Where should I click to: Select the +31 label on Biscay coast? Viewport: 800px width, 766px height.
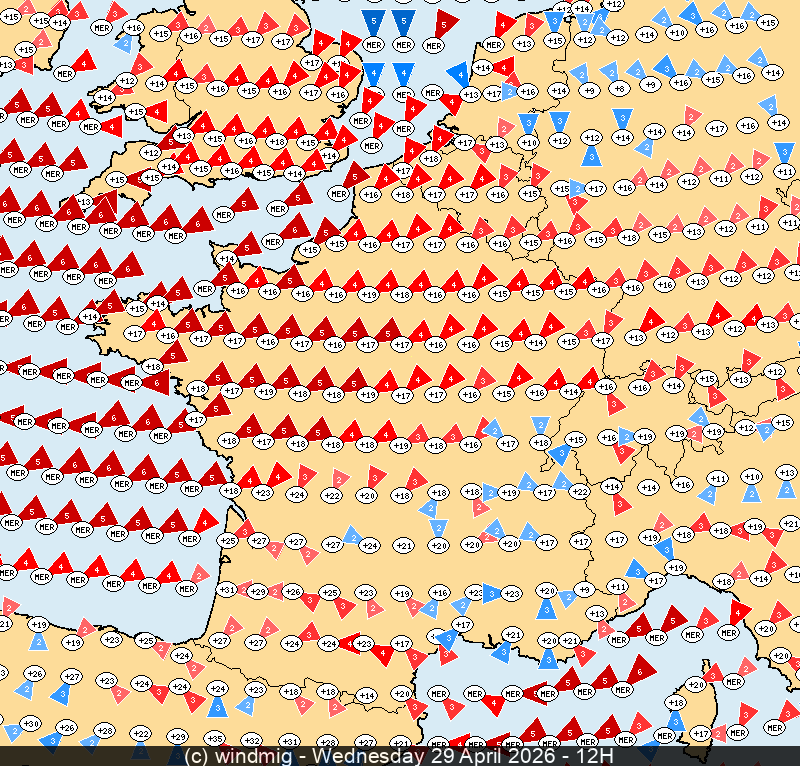(x=227, y=590)
